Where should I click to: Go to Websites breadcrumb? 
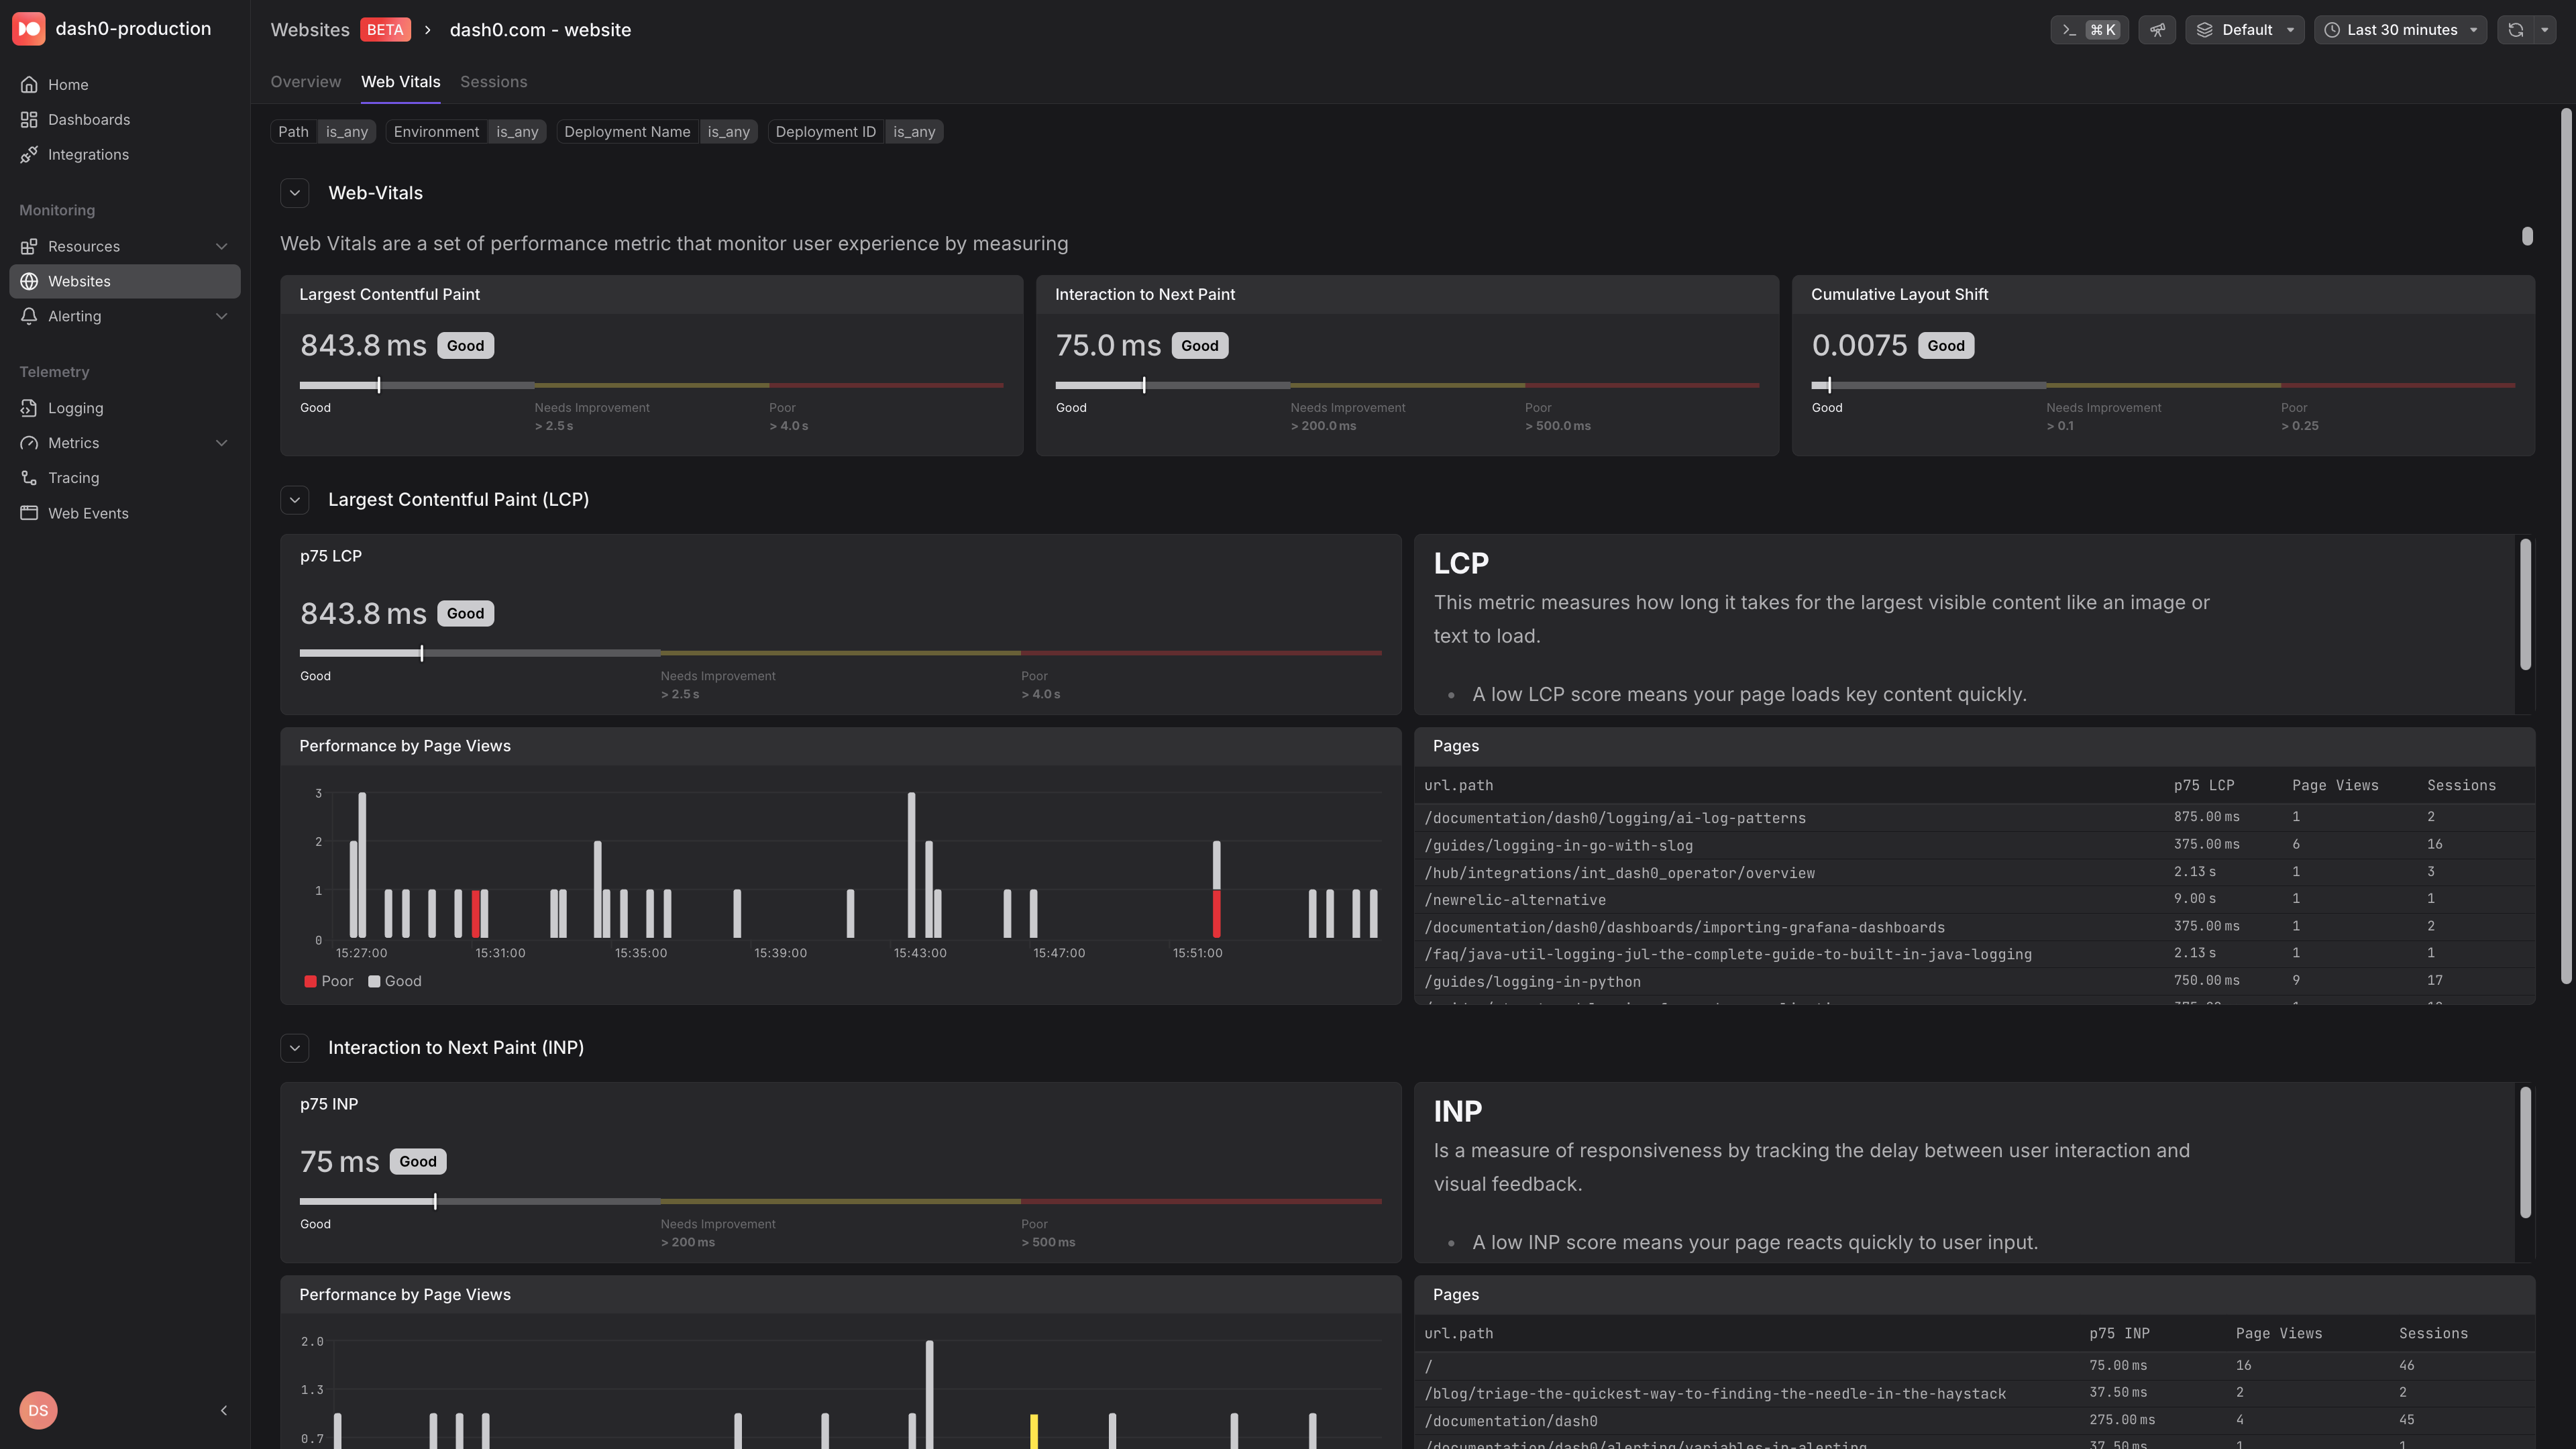310,30
